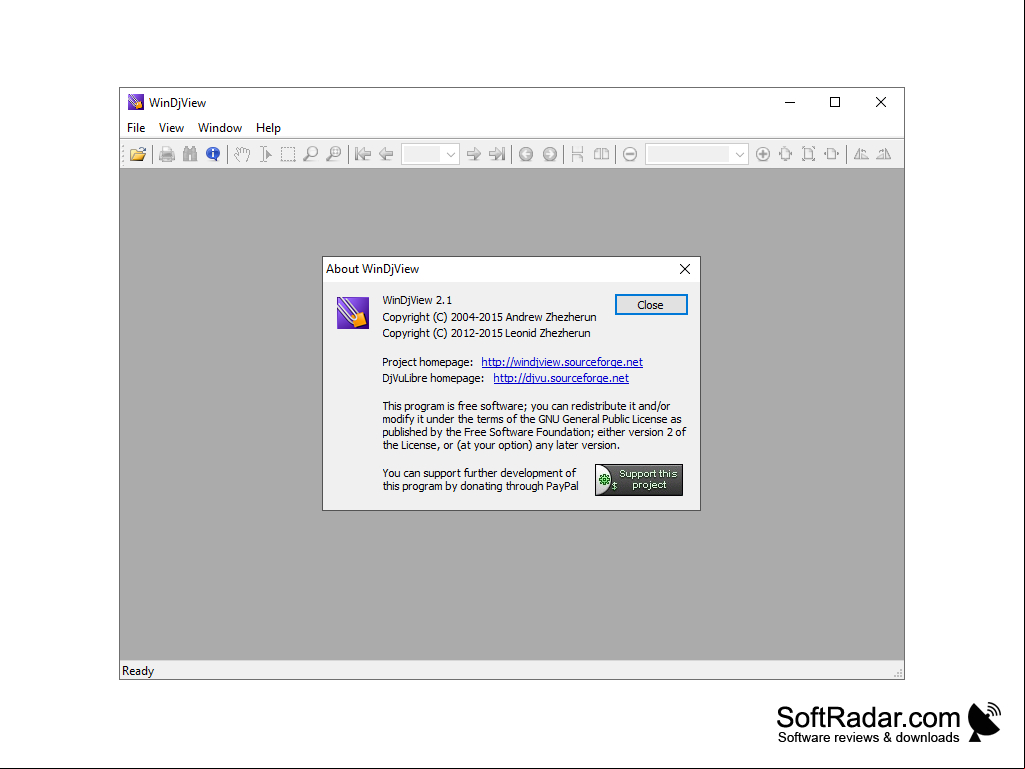Click the Next page right arrow
The width and height of the screenshot is (1025, 769).
coord(474,154)
